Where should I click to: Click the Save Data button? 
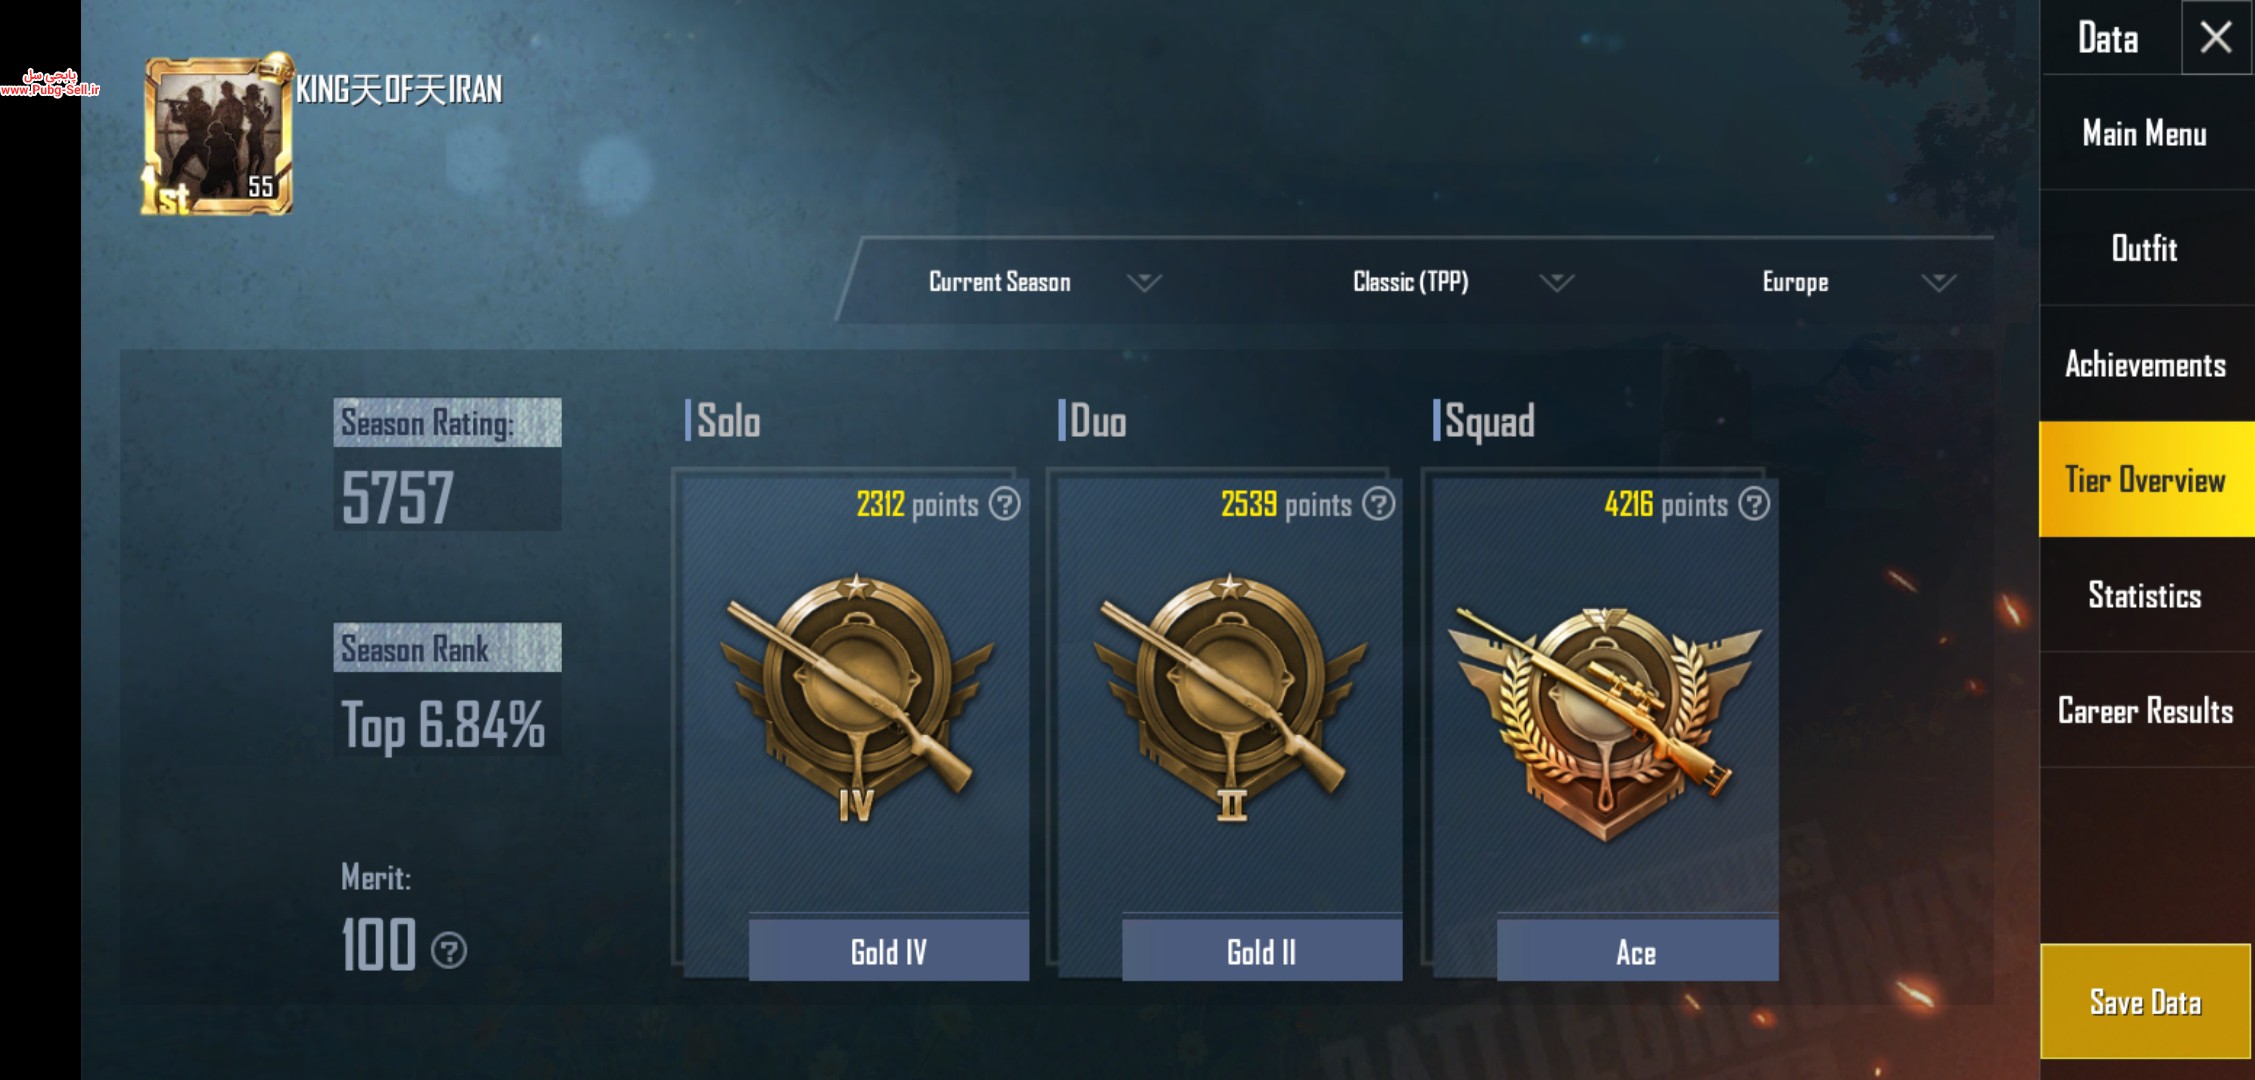[2146, 1001]
